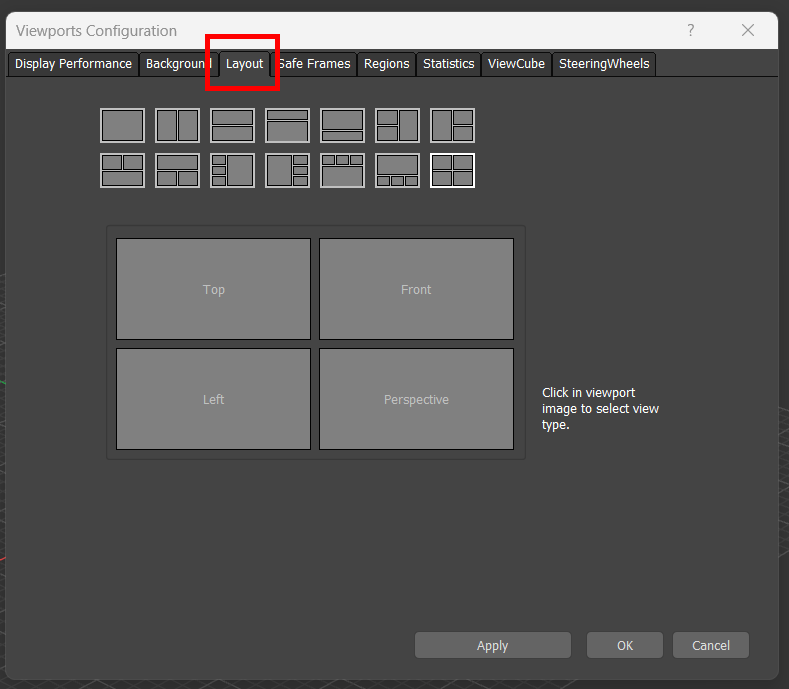
Task: Cancel the Viewports Configuration dialog
Action: pos(711,645)
